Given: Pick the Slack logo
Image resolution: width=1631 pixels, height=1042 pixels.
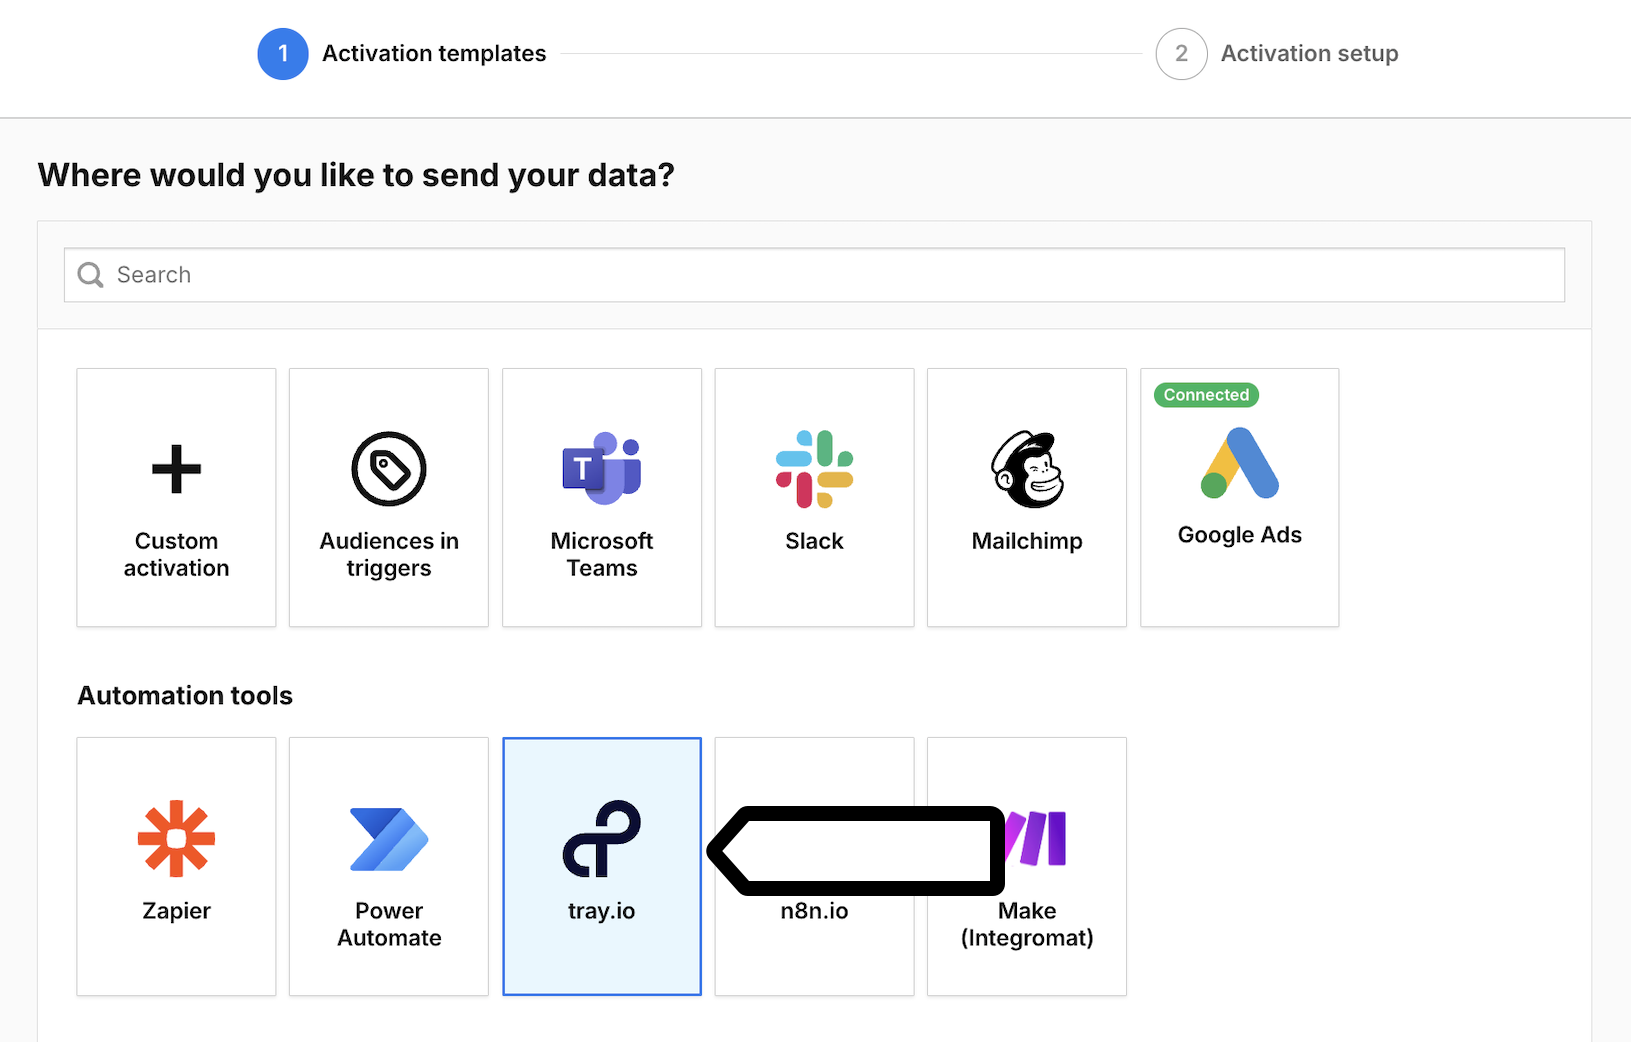Looking at the screenshot, I should pyautogui.click(x=814, y=469).
